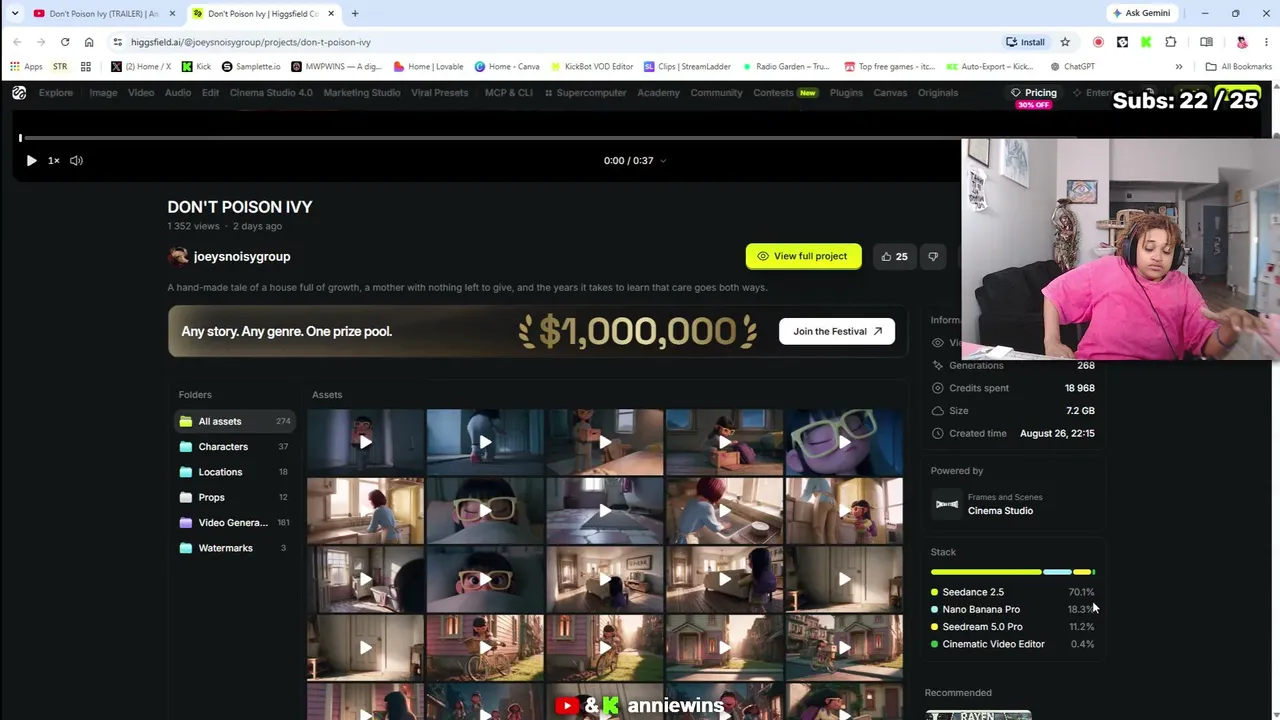Go to the browser home page
Viewport: 1280px width, 720px height.
click(x=89, y=42)
